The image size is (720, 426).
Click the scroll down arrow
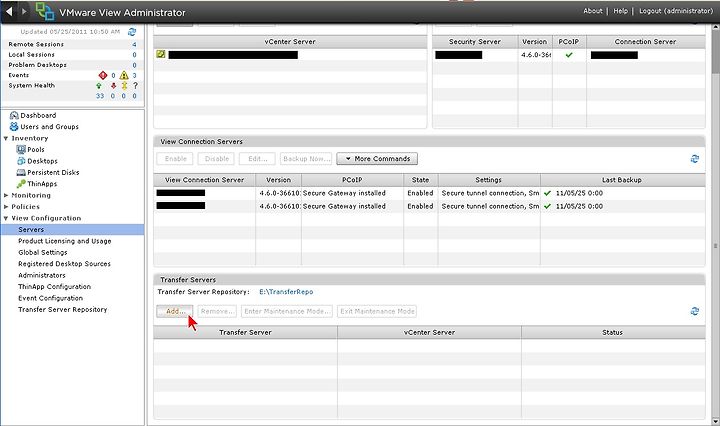pyautogui.click(x=715, y=421)
